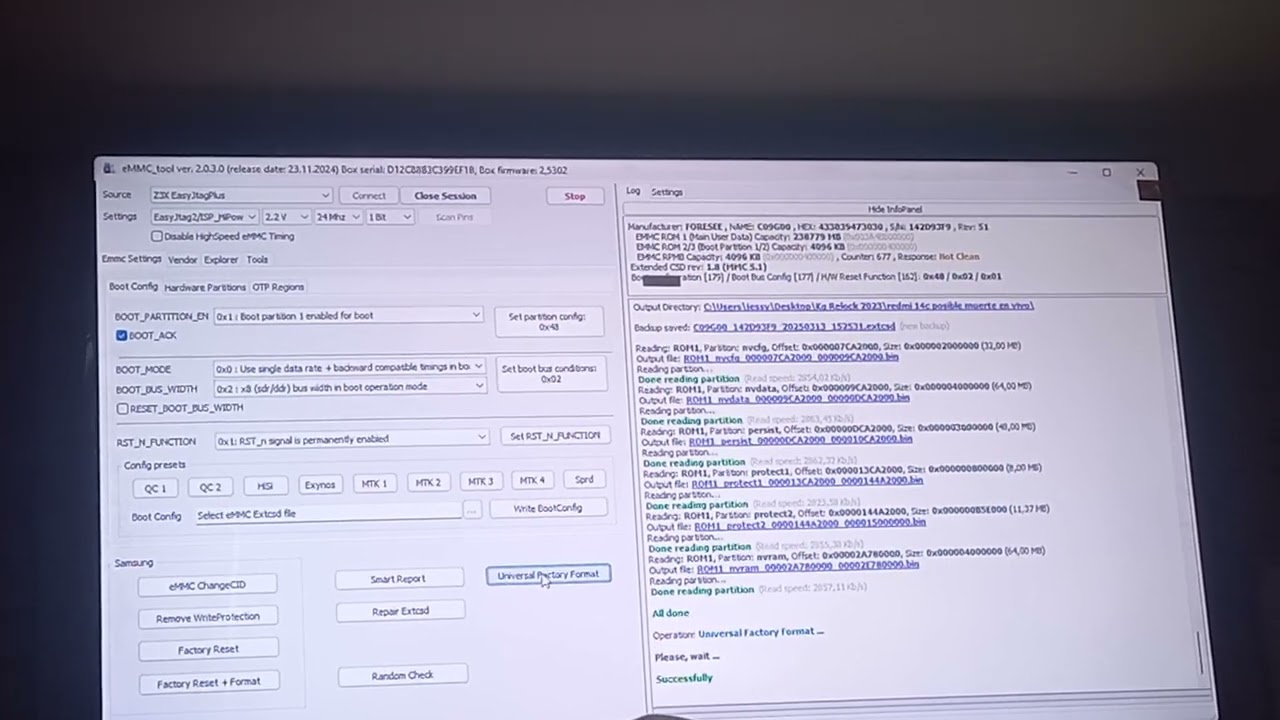Open the 24 Mhz frequency dropdown

pyautogui.click(x=337, y=216)
